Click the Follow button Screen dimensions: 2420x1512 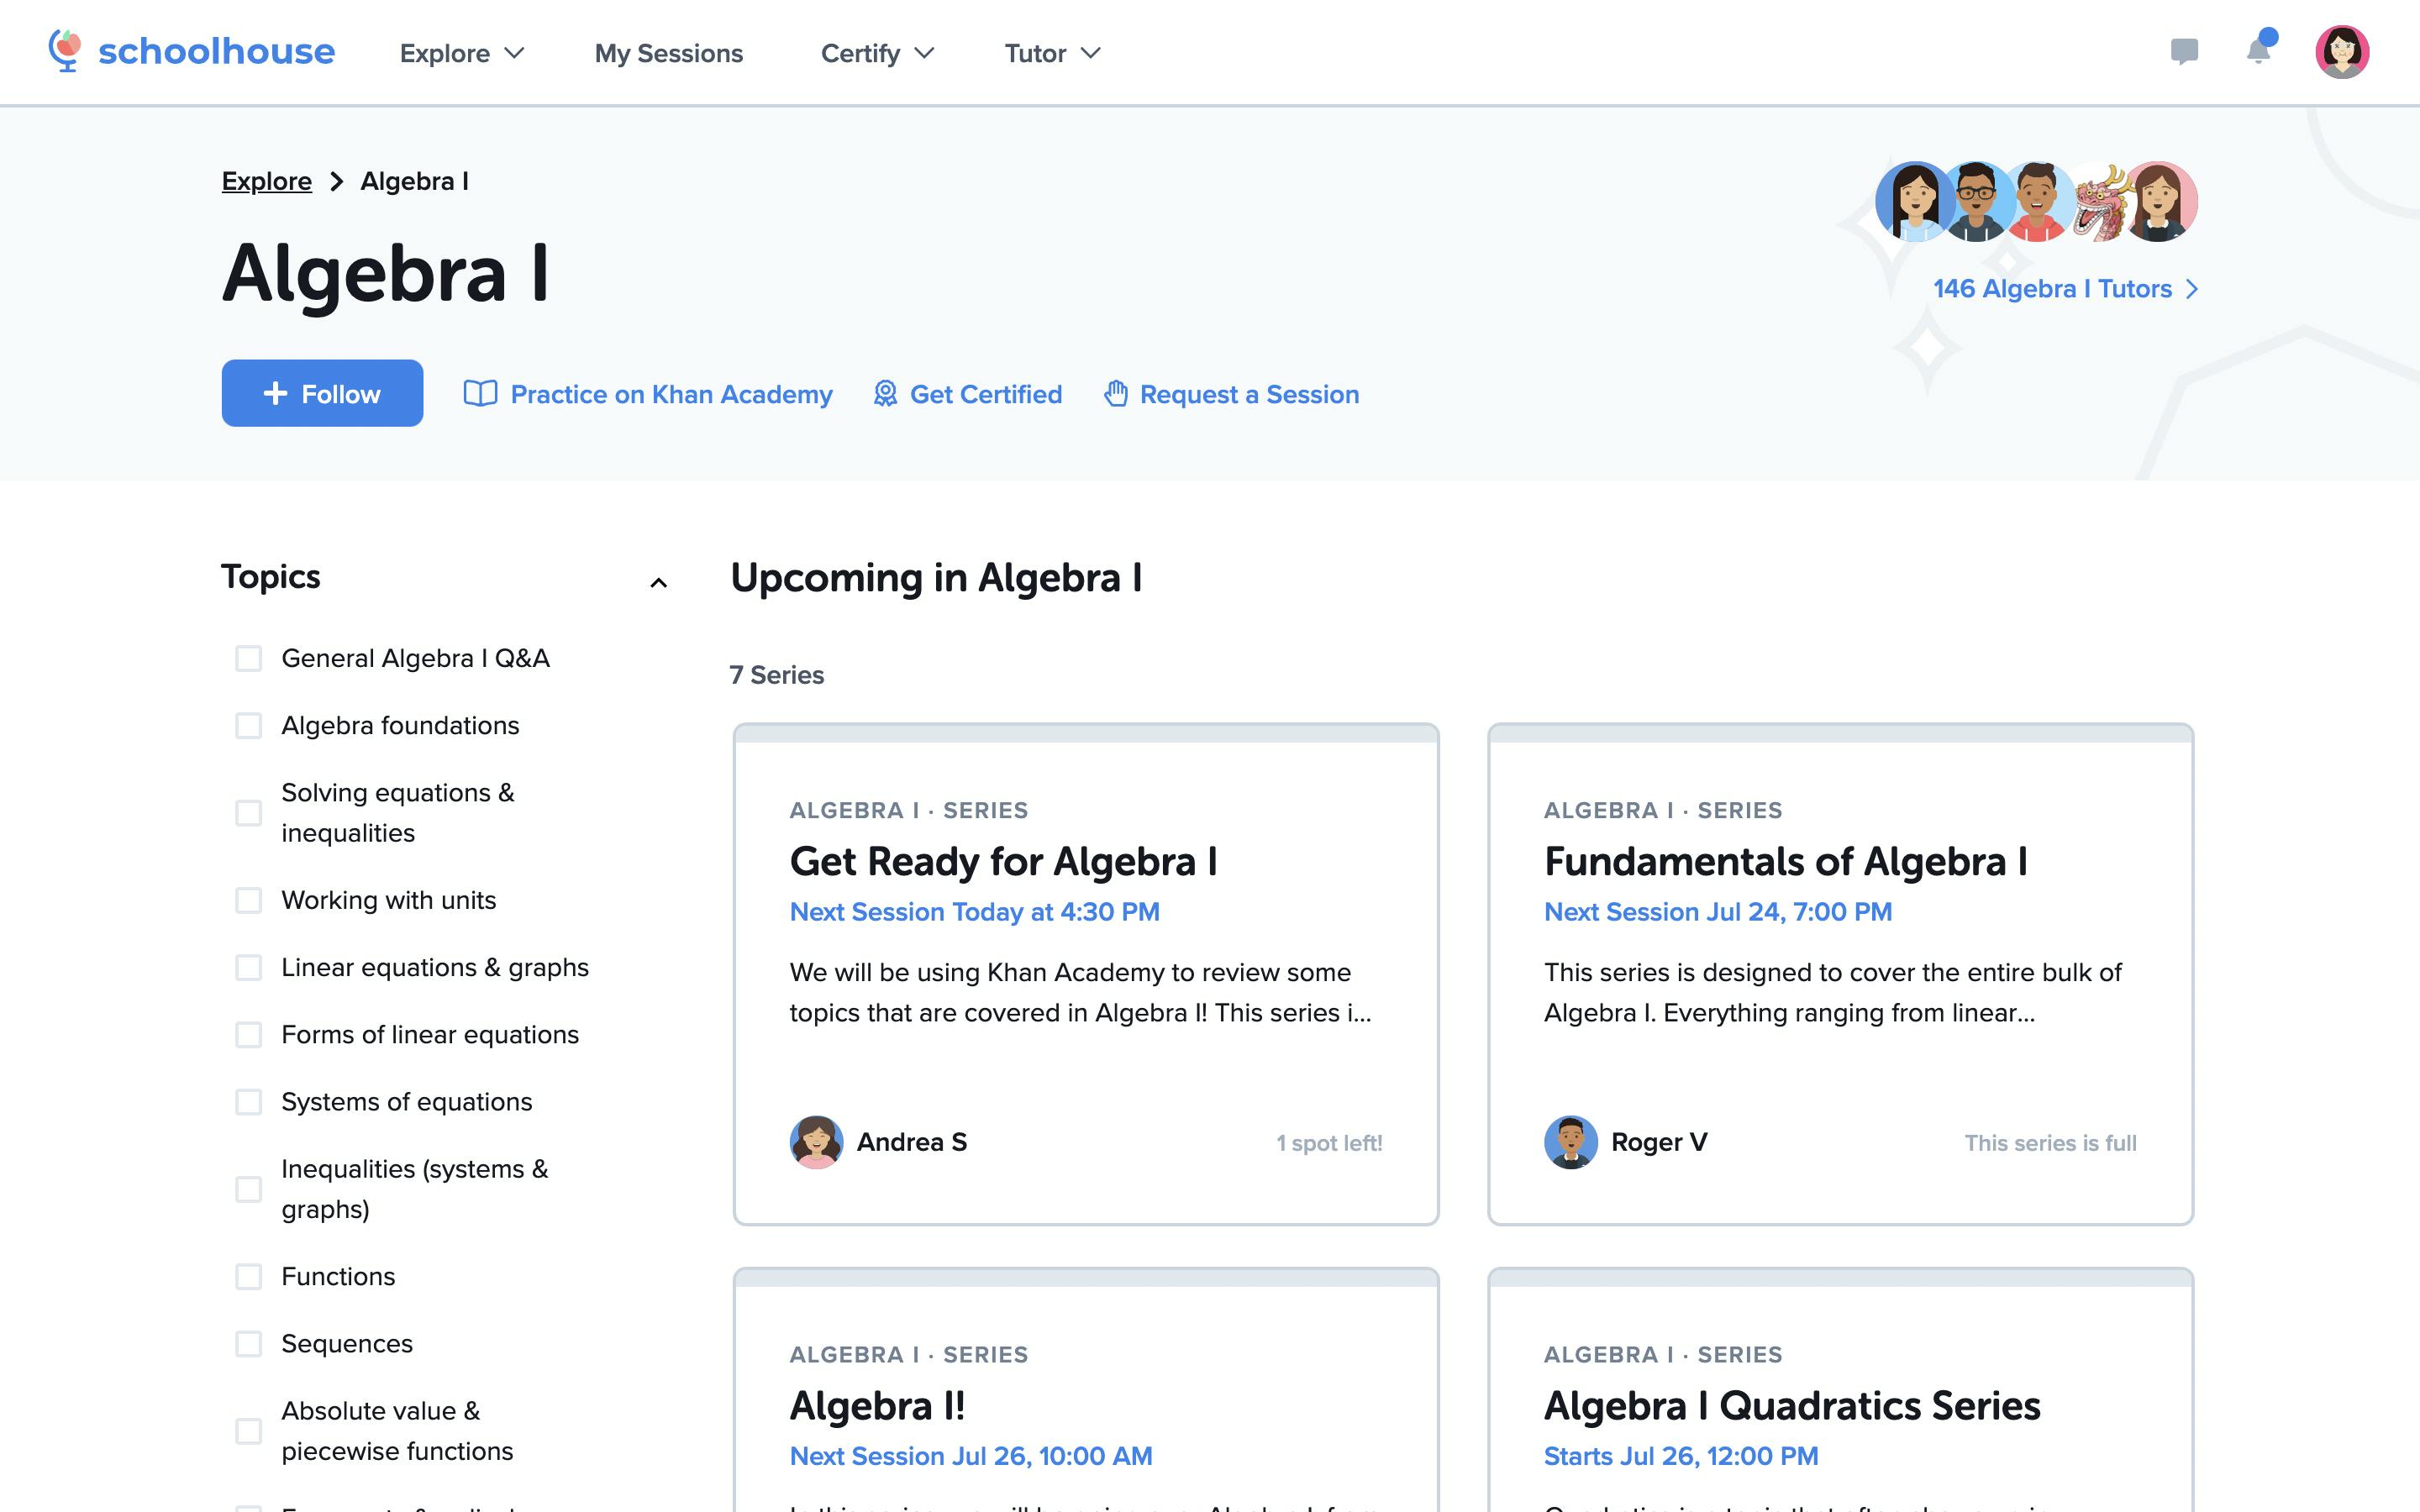[322, 393]
